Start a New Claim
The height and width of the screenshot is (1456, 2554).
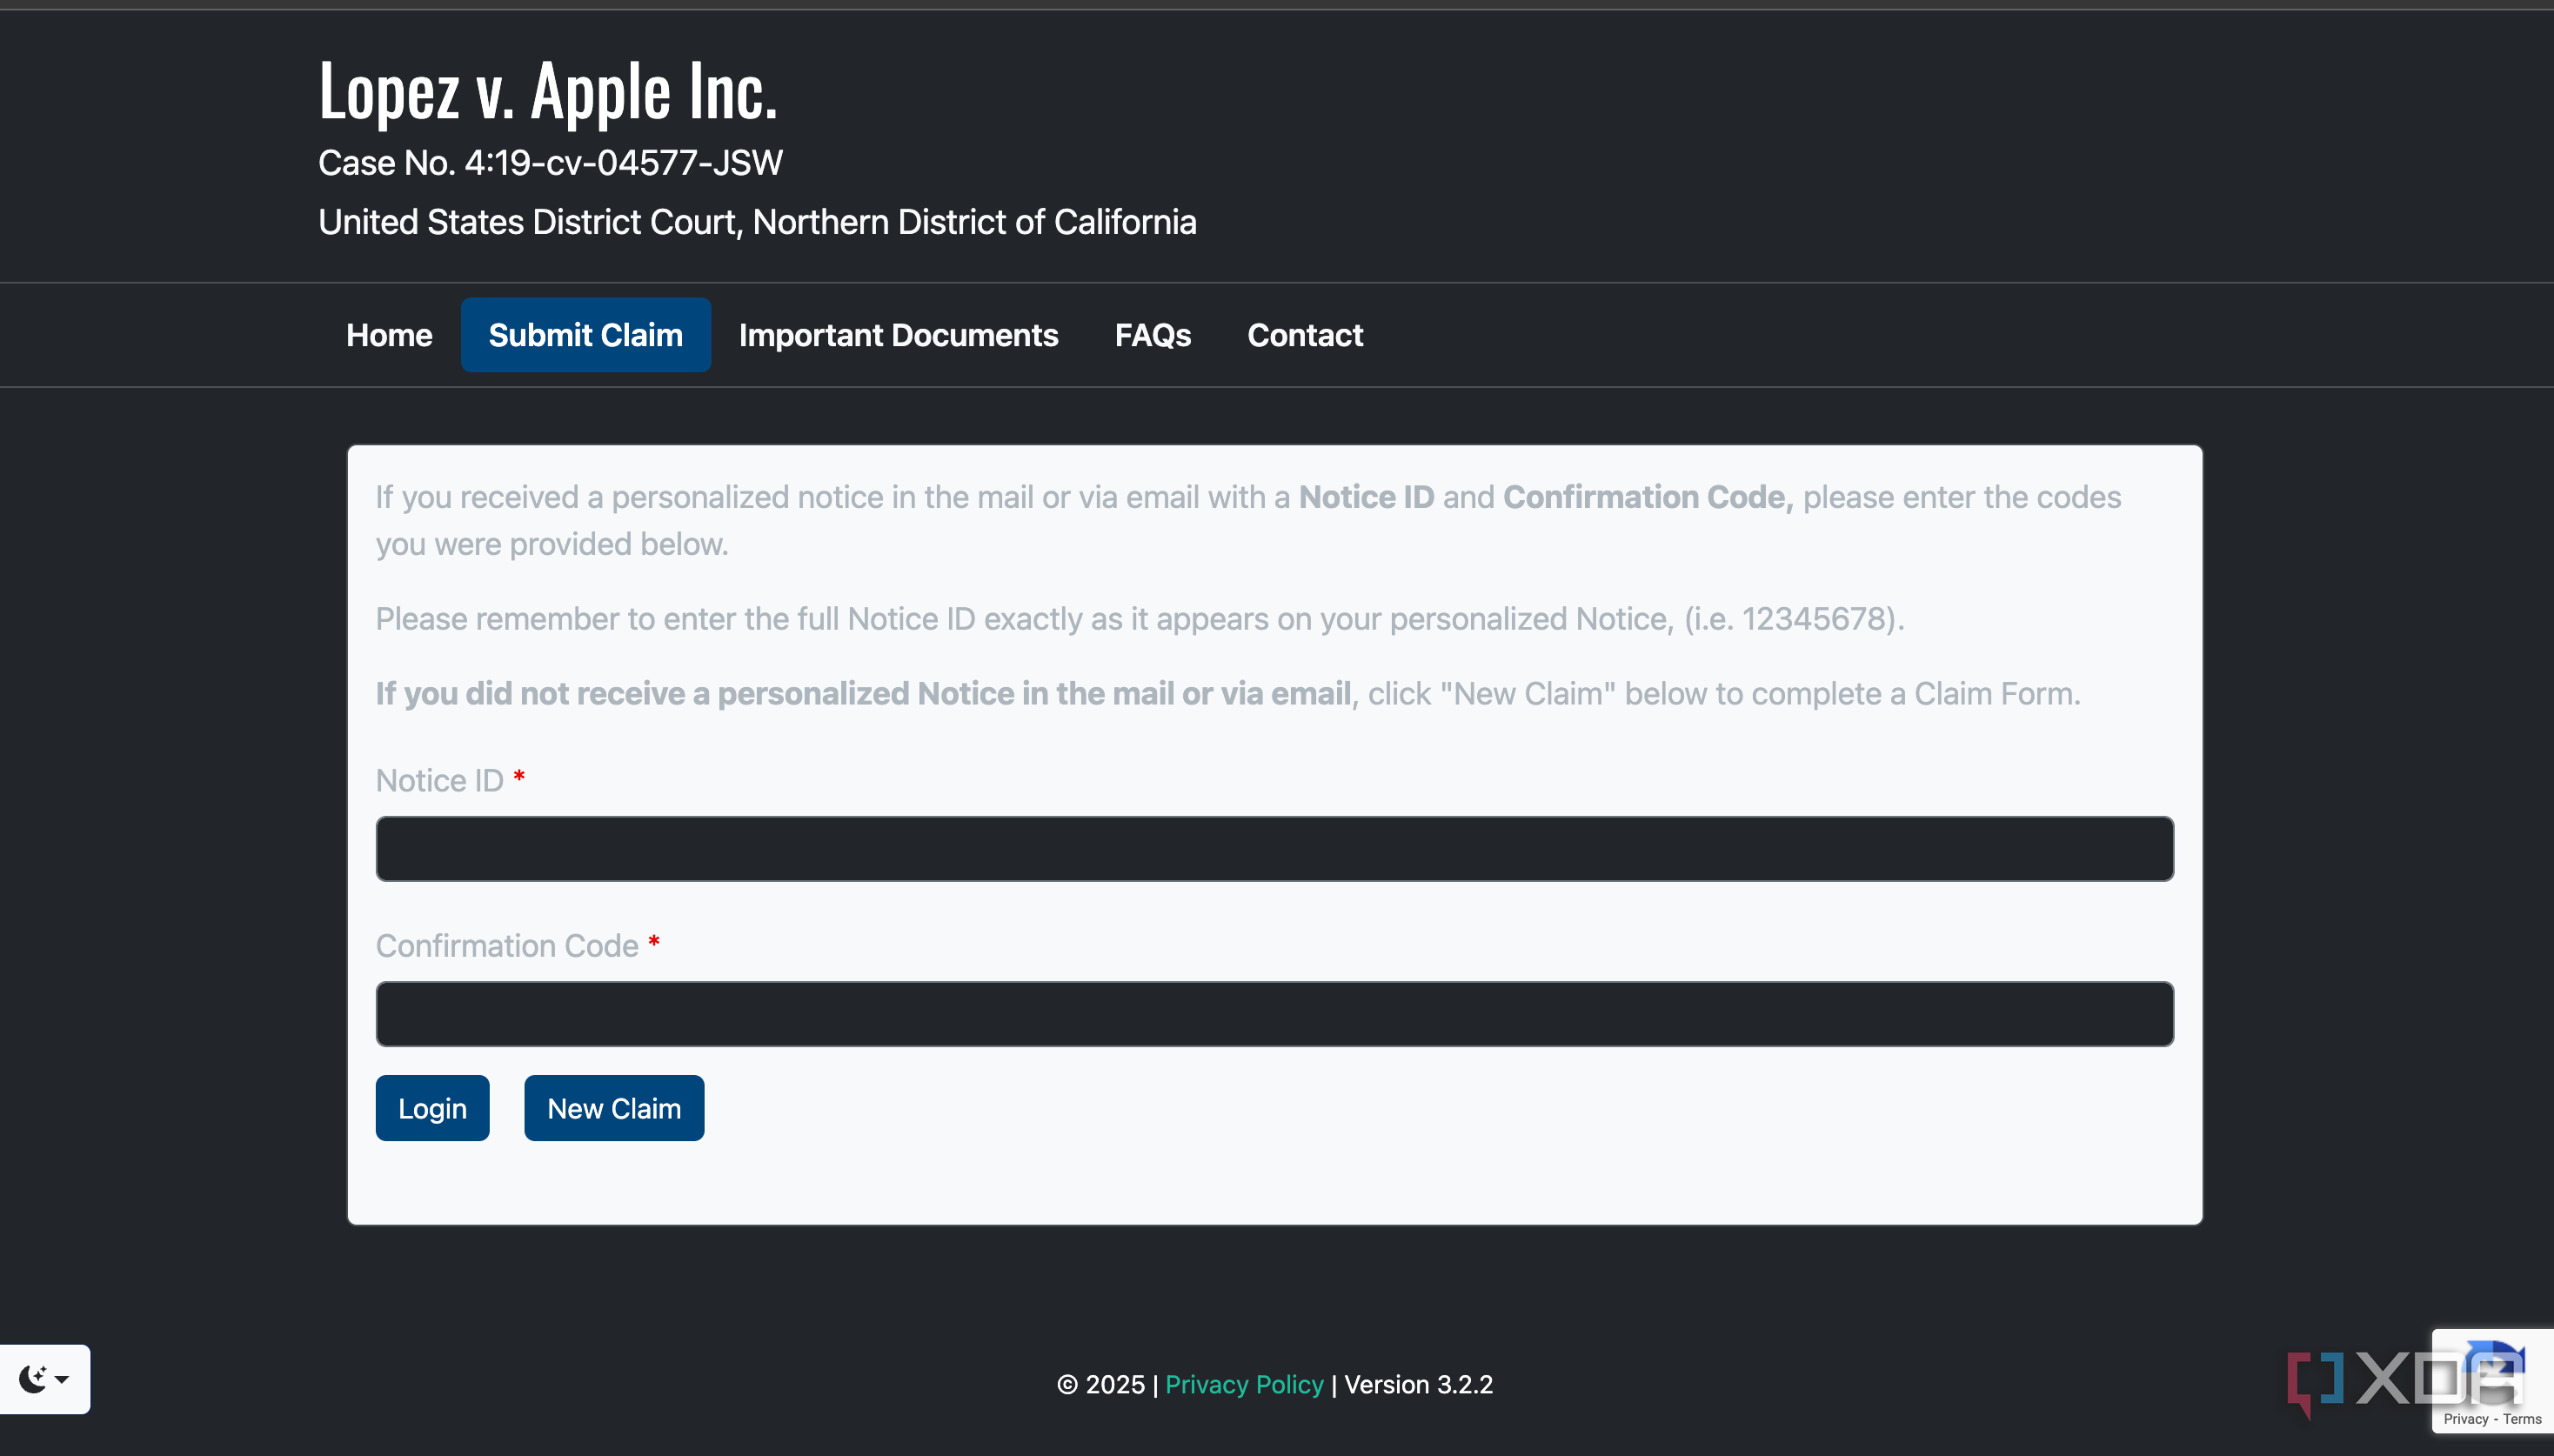pyautogui.click(x=613, y=1108)
